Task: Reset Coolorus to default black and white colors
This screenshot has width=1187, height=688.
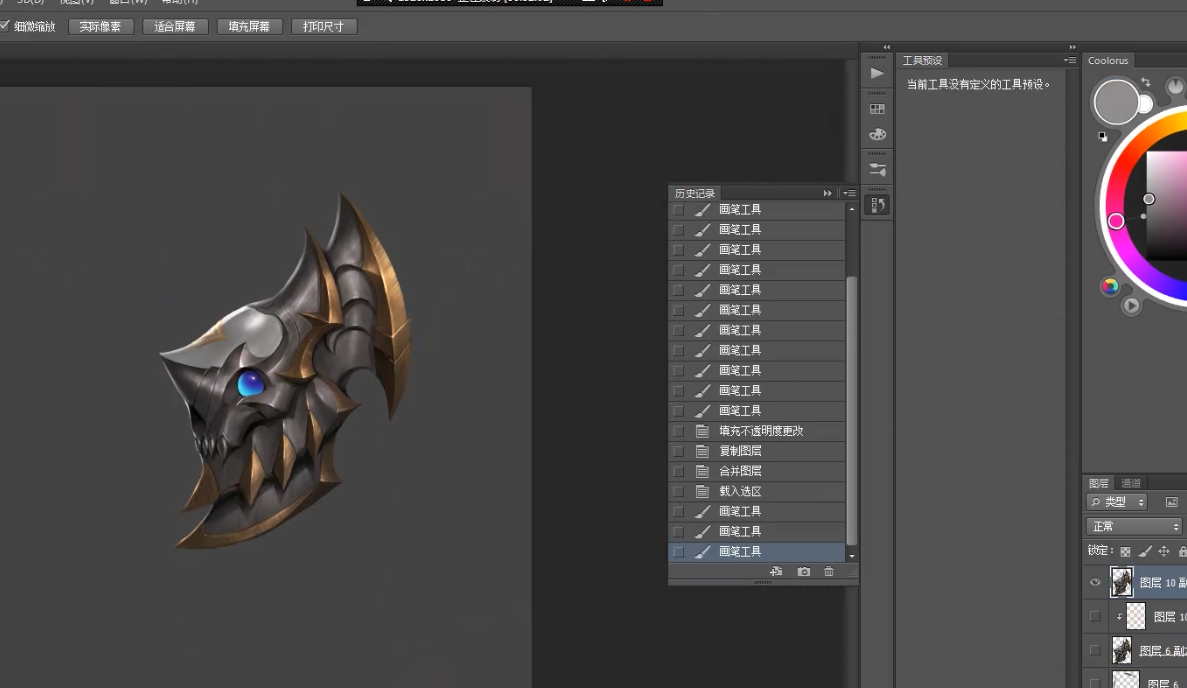Action: tap(1102, 136)
